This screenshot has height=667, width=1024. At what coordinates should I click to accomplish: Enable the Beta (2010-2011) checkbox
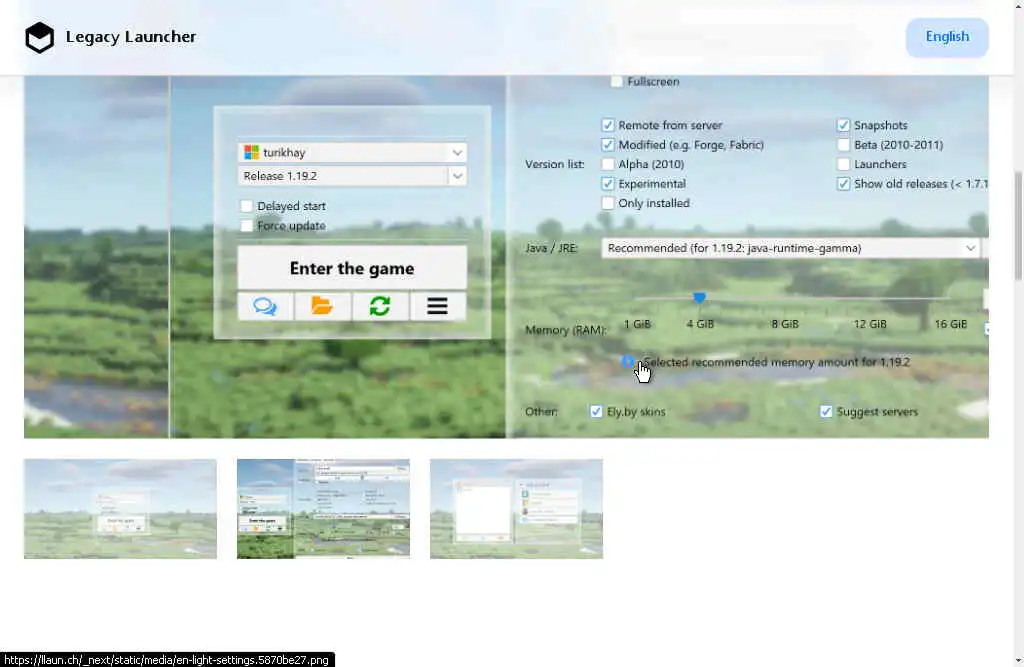[844, 144]
